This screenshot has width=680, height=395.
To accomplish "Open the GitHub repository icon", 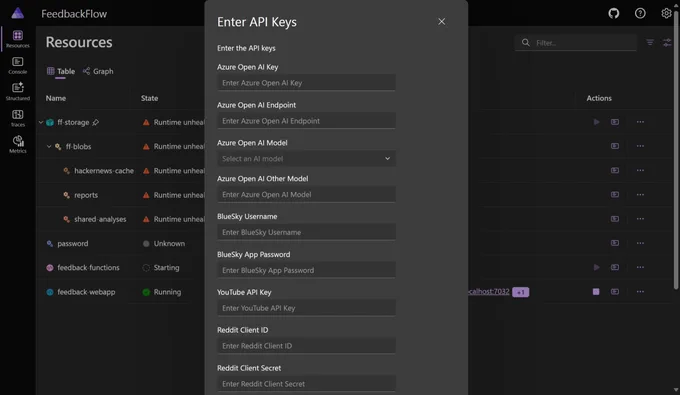I will pos(613,13).
